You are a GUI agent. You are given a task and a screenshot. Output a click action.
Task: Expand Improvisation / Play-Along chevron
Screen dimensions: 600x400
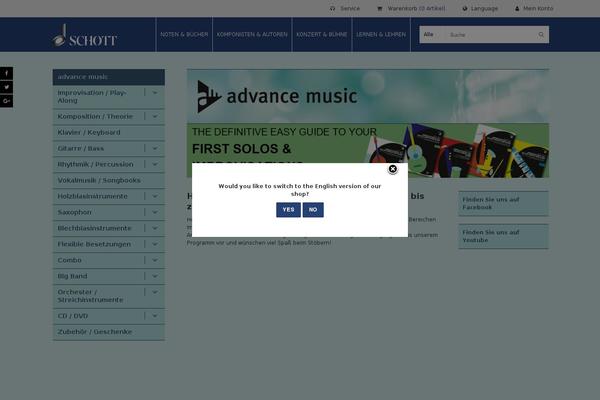155,93
